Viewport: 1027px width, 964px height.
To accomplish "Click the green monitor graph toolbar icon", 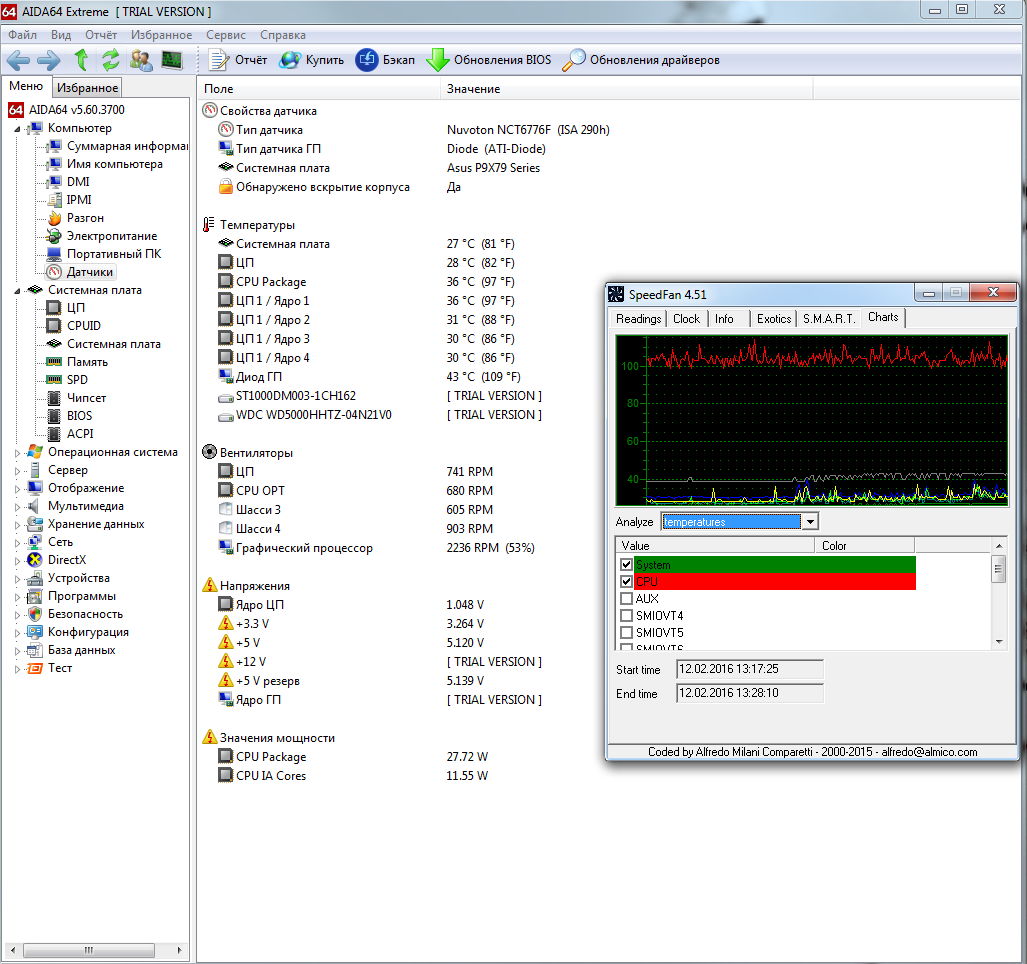I will click(172, 60).
